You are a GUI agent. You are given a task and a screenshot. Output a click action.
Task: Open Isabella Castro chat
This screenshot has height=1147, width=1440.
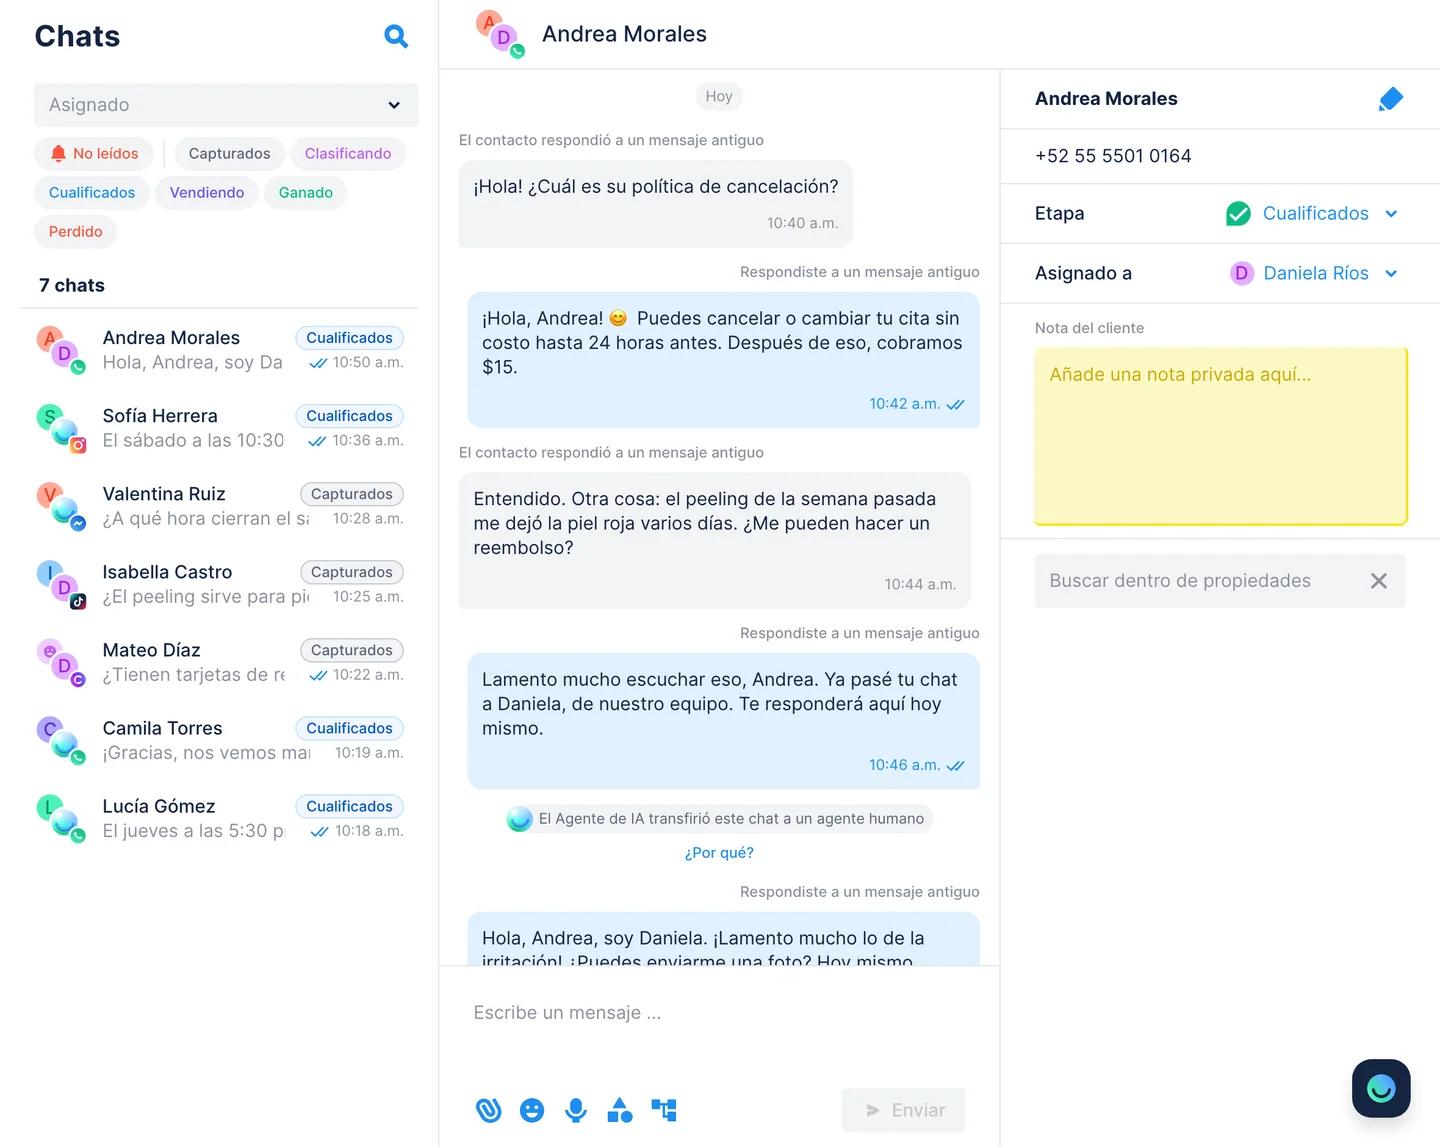tap(220, 584)
